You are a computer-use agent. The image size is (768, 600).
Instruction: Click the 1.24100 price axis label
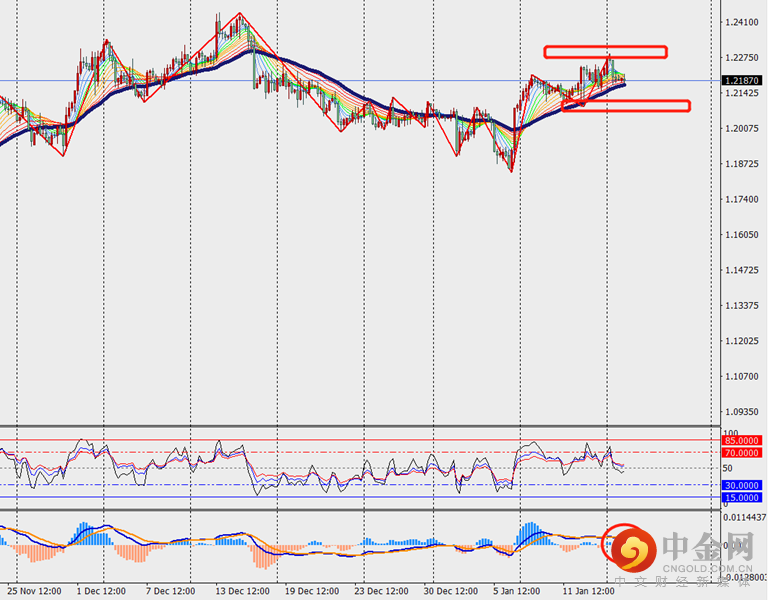tap(742, 22)
